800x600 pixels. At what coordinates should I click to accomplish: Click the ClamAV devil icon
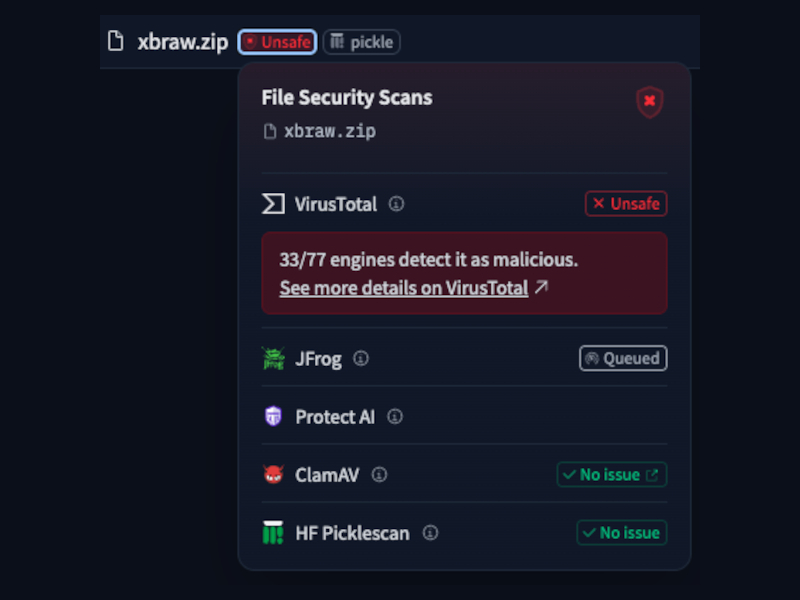click(x=271, y=475)
